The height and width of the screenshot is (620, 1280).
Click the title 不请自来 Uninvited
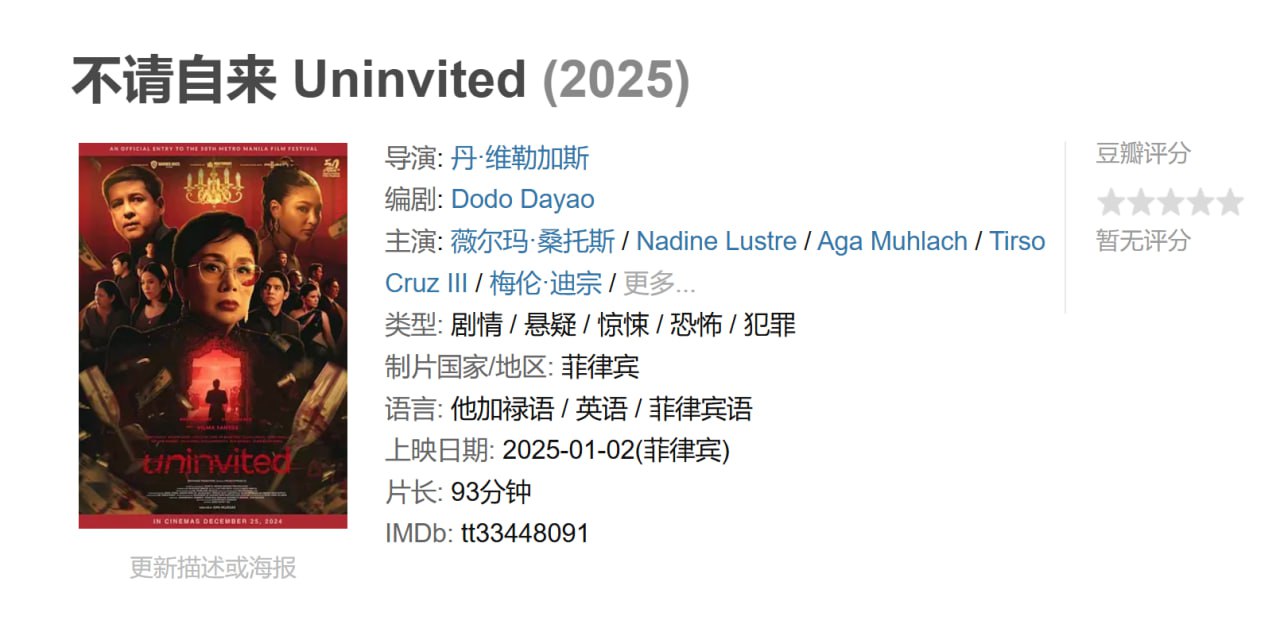coord(299,80)
